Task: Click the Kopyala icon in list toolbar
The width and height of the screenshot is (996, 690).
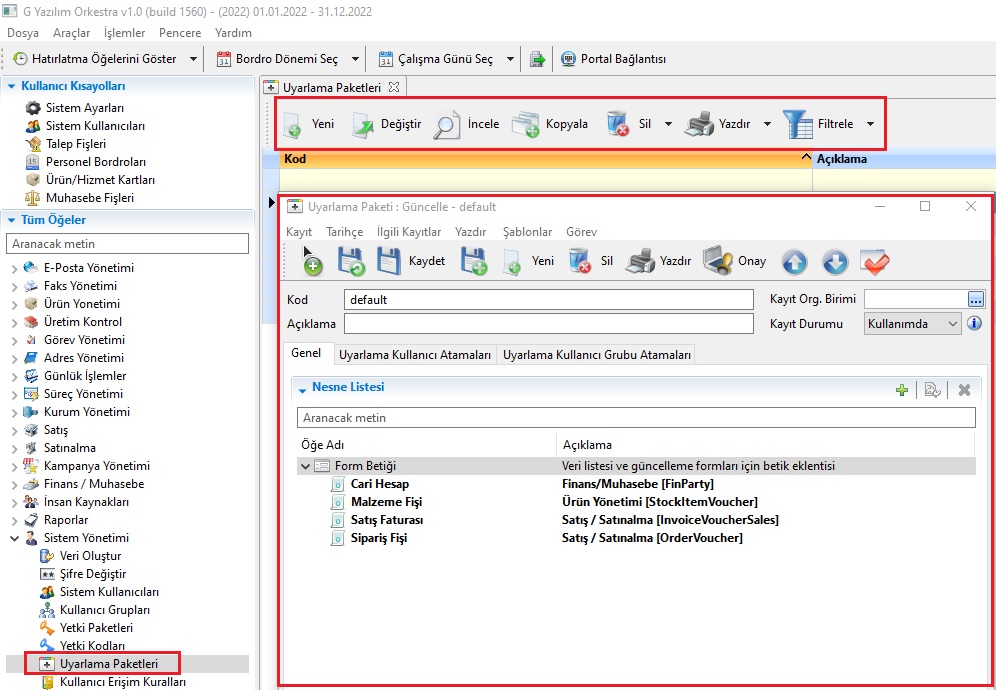Action: [x=525, y=124]
